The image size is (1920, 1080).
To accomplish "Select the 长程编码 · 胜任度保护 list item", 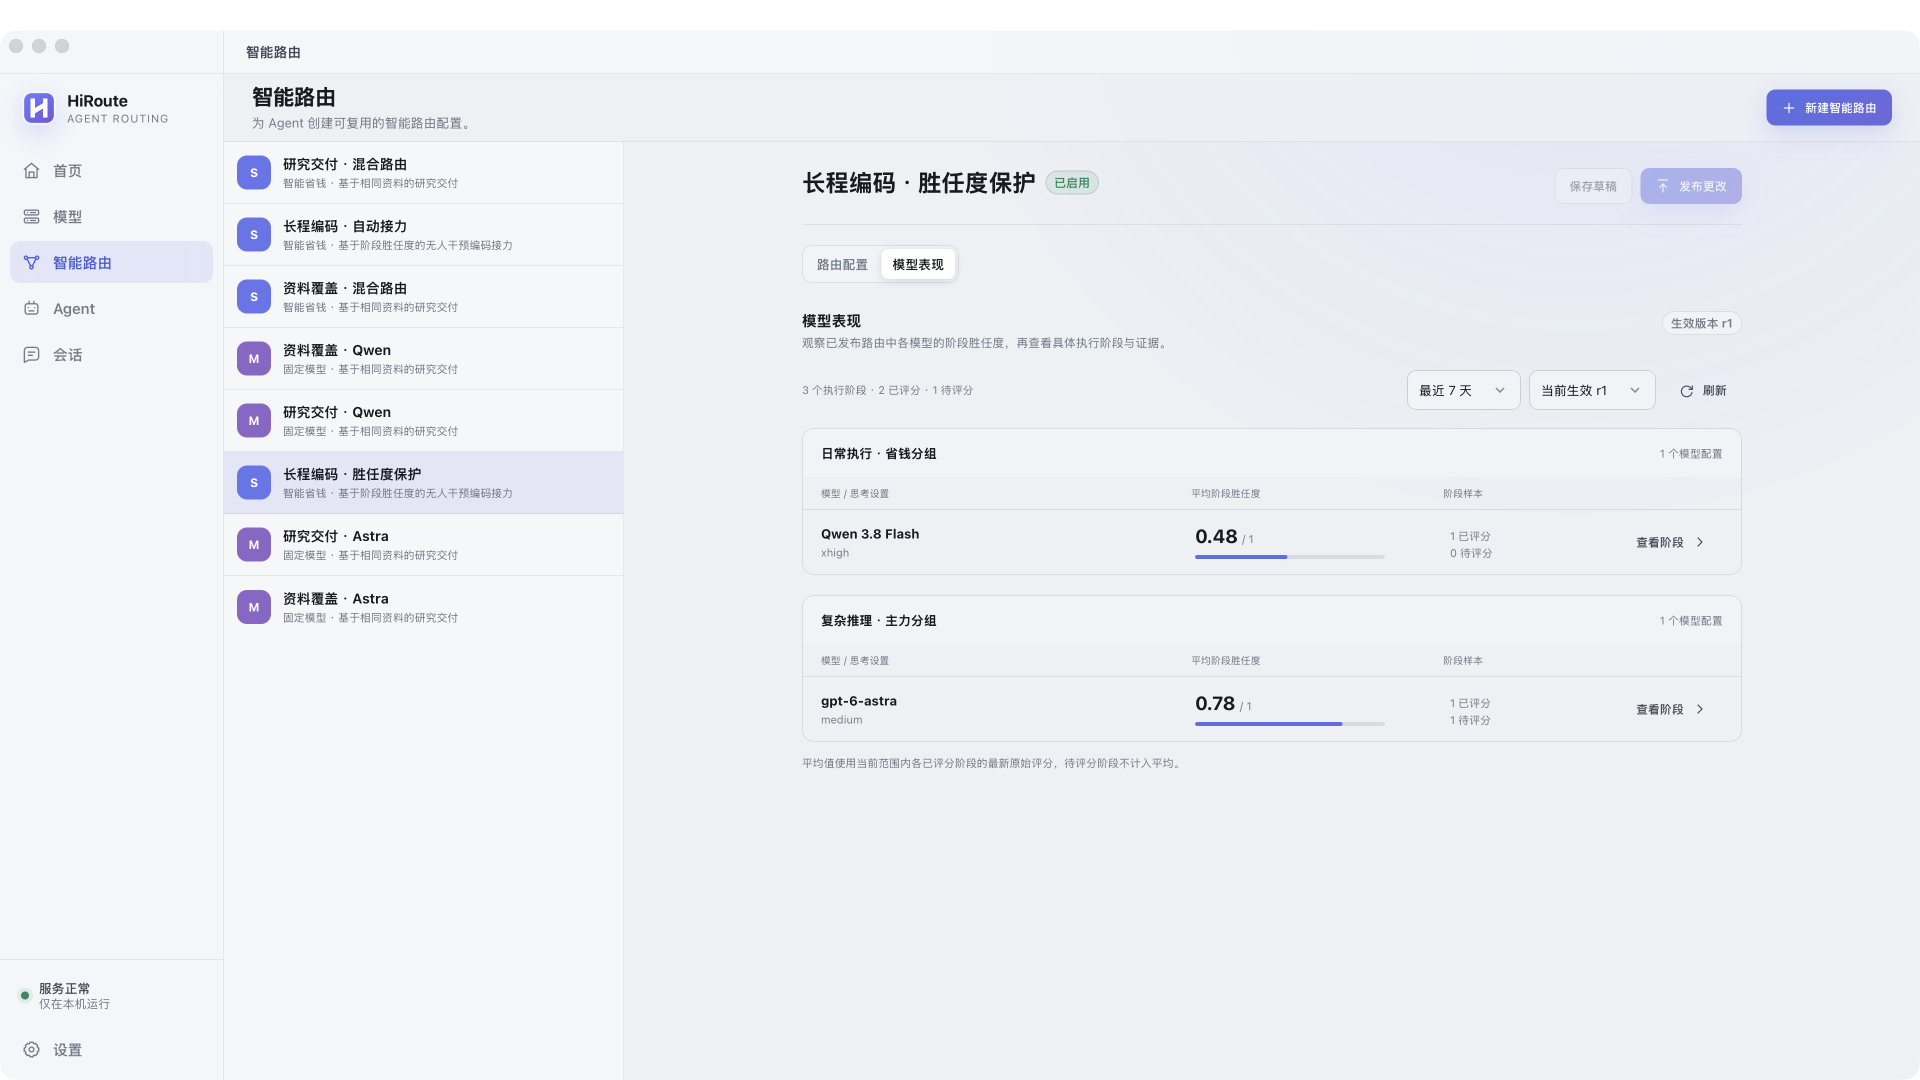I will 424,483.
